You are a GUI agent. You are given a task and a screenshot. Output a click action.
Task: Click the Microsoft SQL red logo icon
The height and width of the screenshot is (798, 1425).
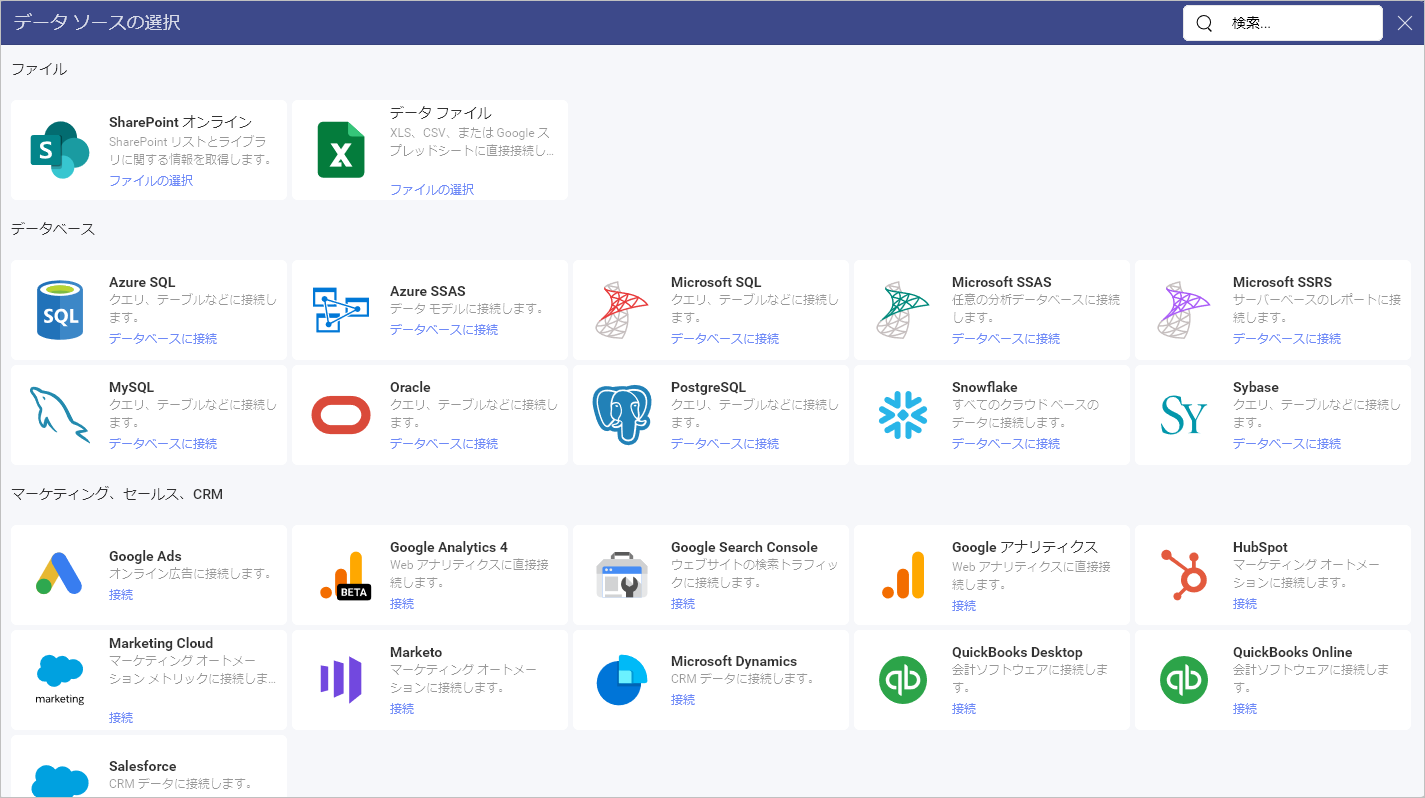[x=622, y=310]
